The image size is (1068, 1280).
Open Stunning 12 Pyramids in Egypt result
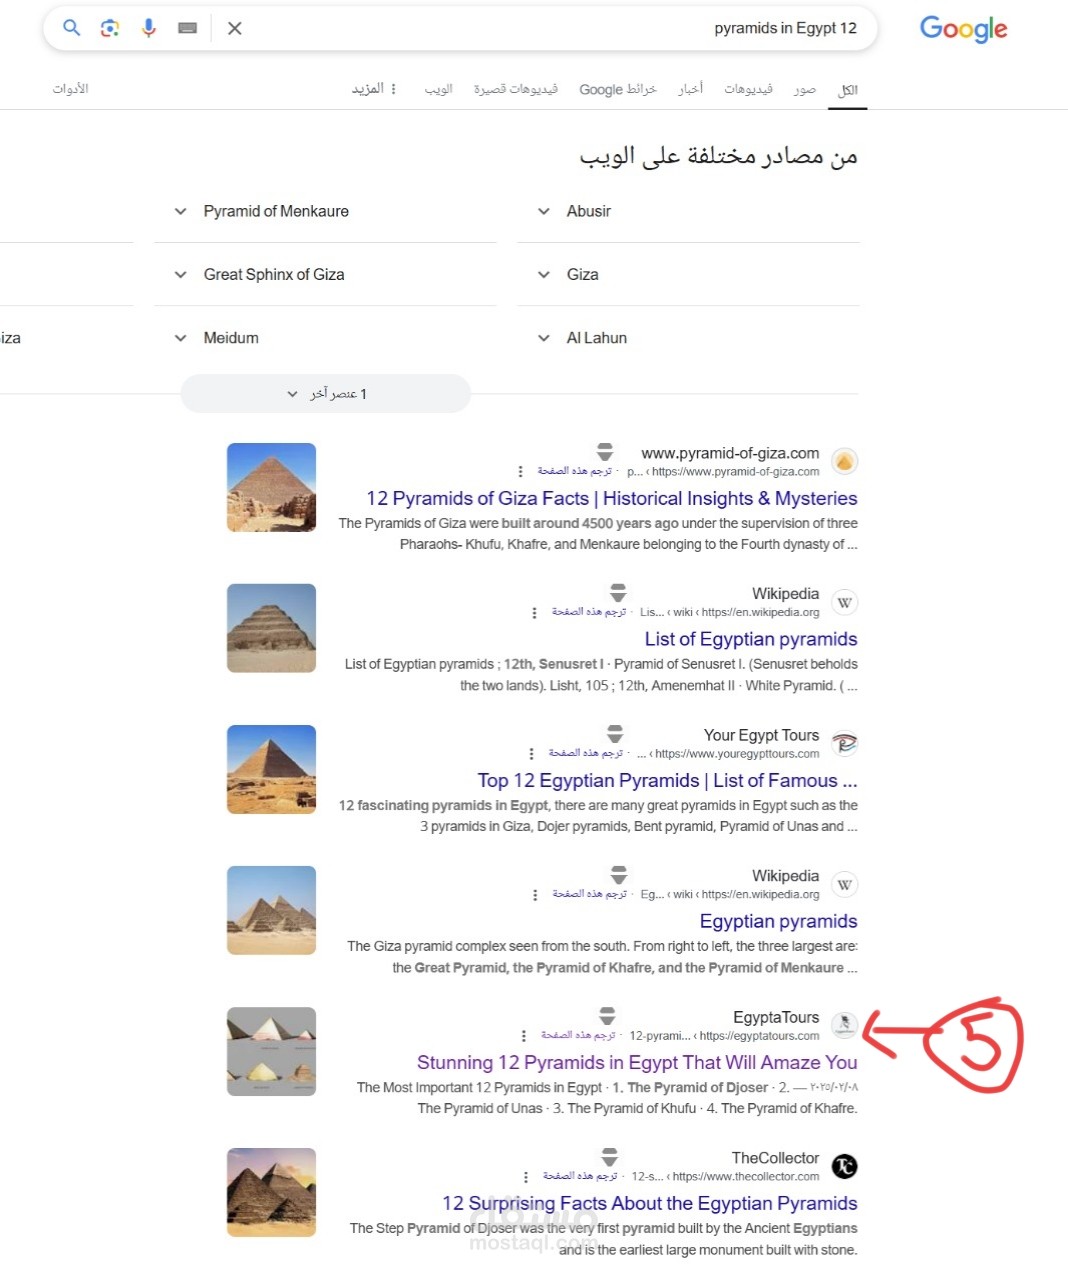click(x=637, y=1062)
